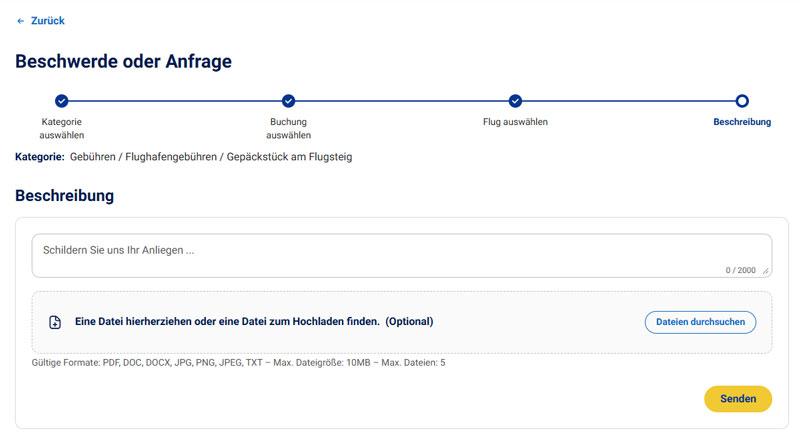Click the current 'Beschreibung' step circle

[742, 101]
